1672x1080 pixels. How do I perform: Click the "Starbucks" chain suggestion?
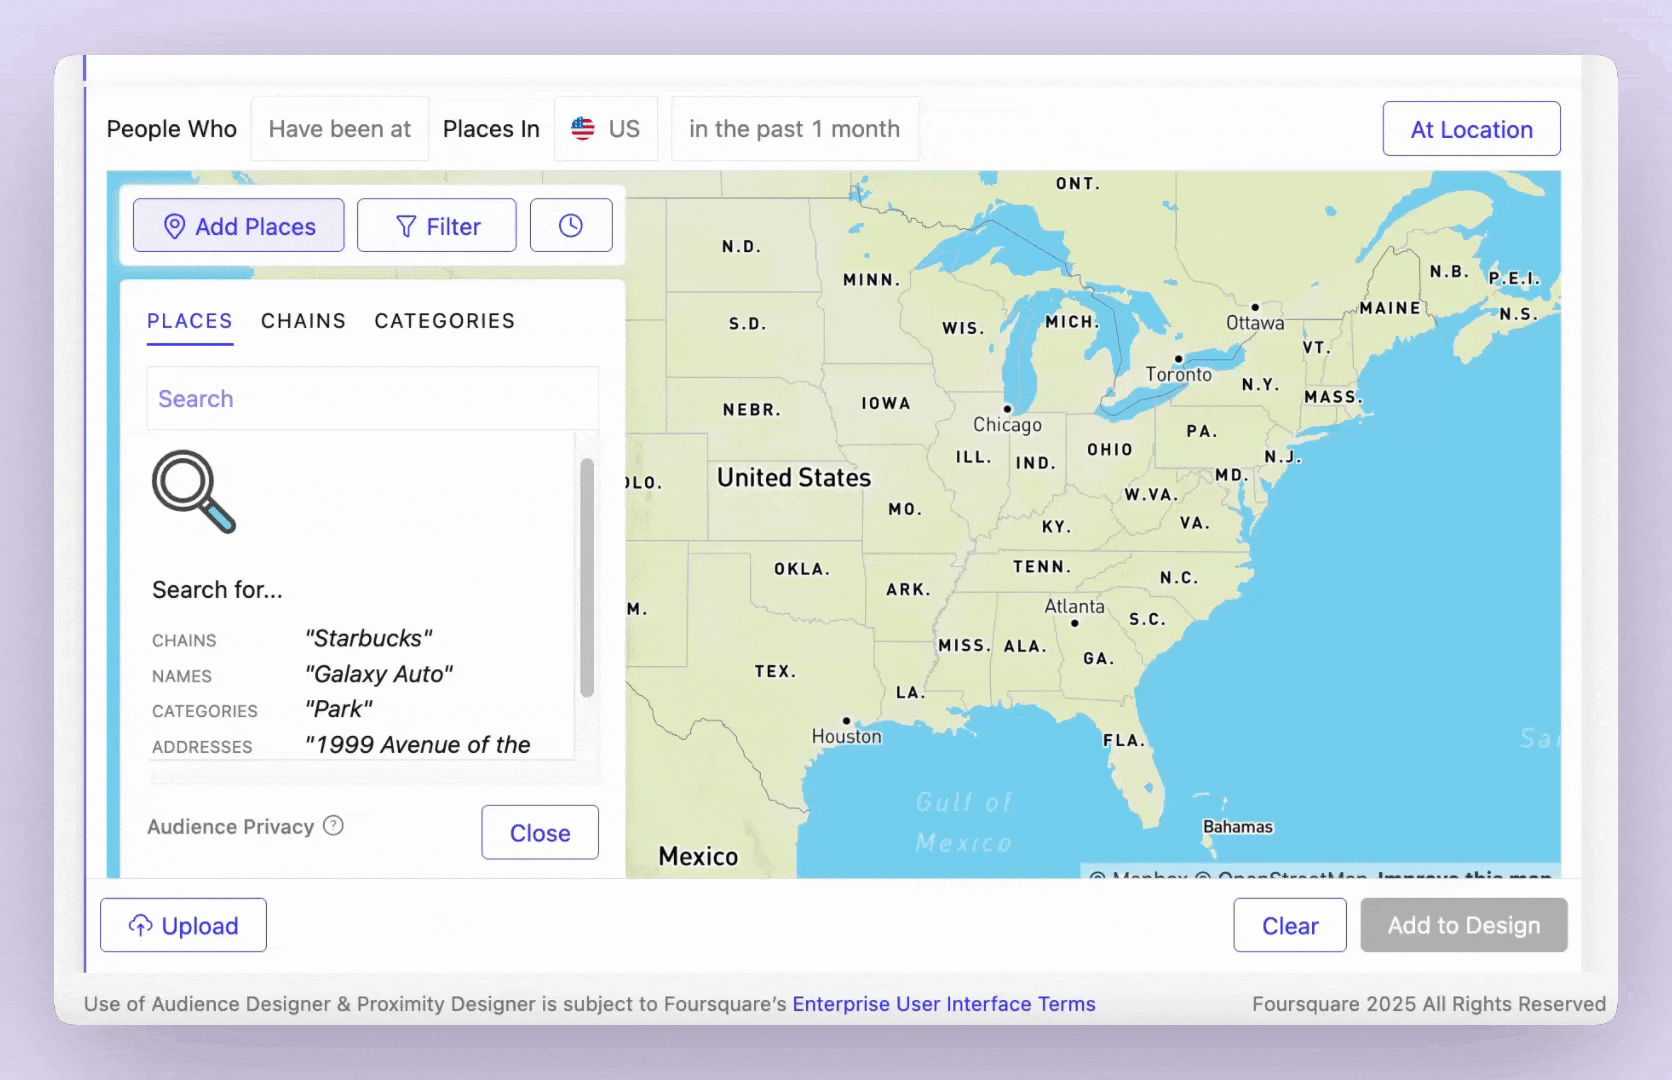coord(368,638)
